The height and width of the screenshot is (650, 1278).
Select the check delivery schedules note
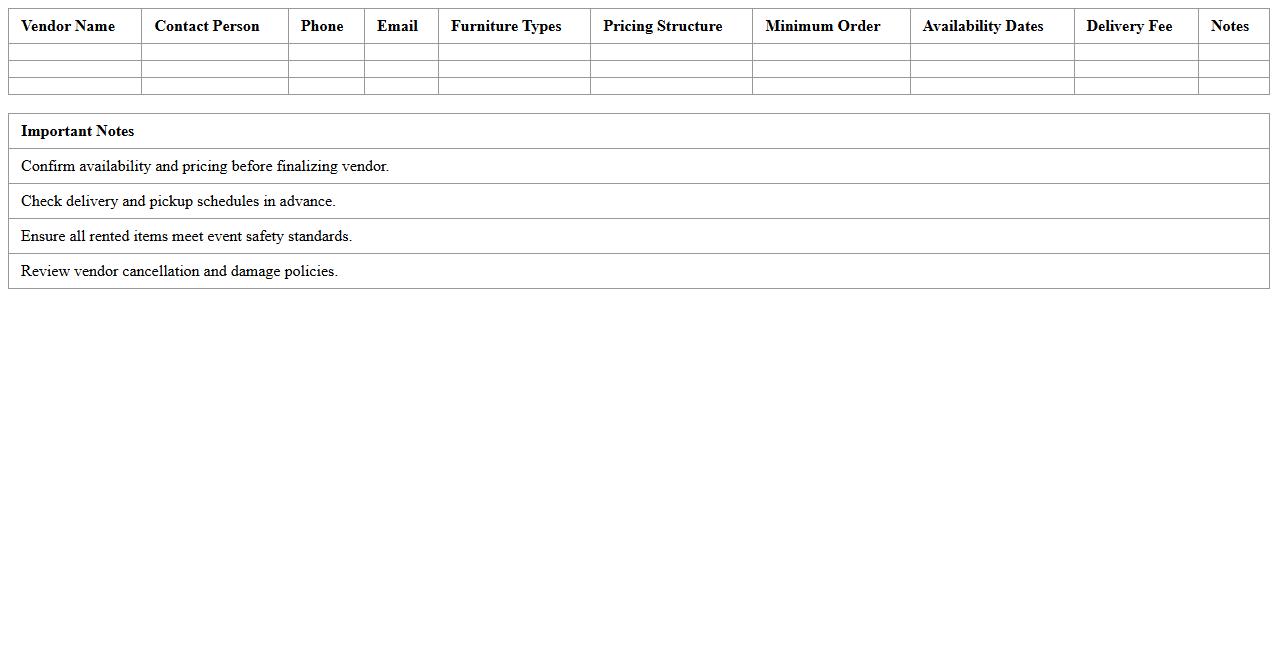[178, 201]
